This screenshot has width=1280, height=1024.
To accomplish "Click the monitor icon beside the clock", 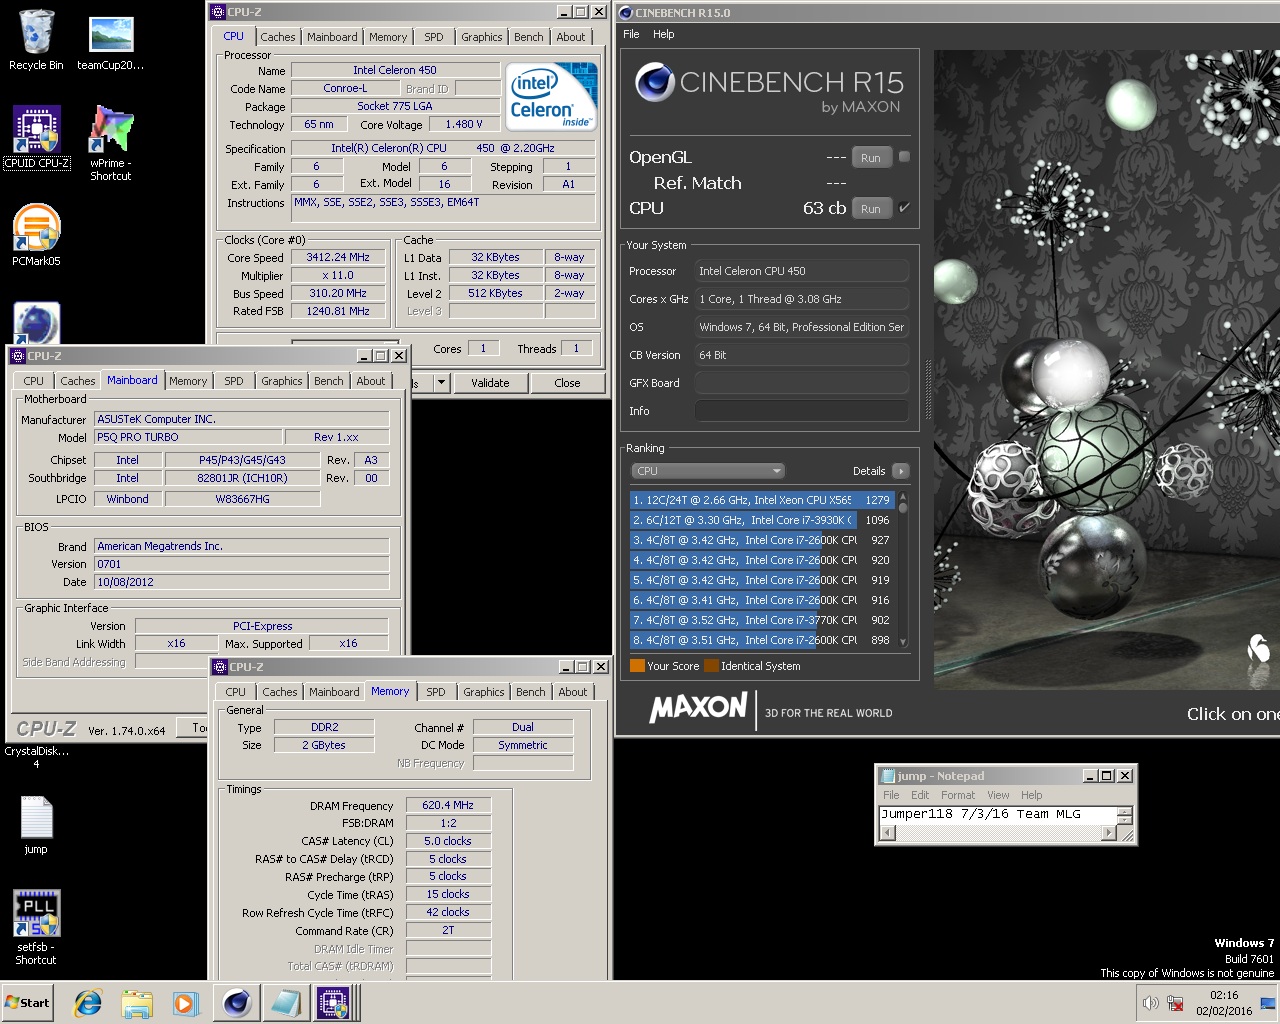I will [1268, 1003].
